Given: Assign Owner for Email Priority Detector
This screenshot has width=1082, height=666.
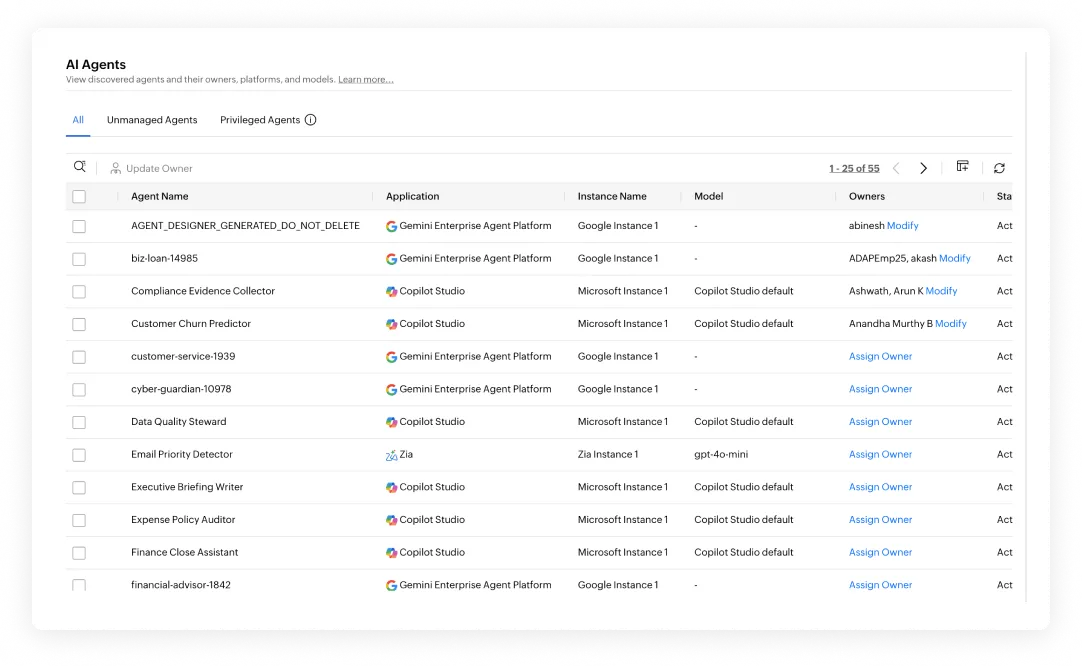Looking at the screenshot, I should coord(881,454).
